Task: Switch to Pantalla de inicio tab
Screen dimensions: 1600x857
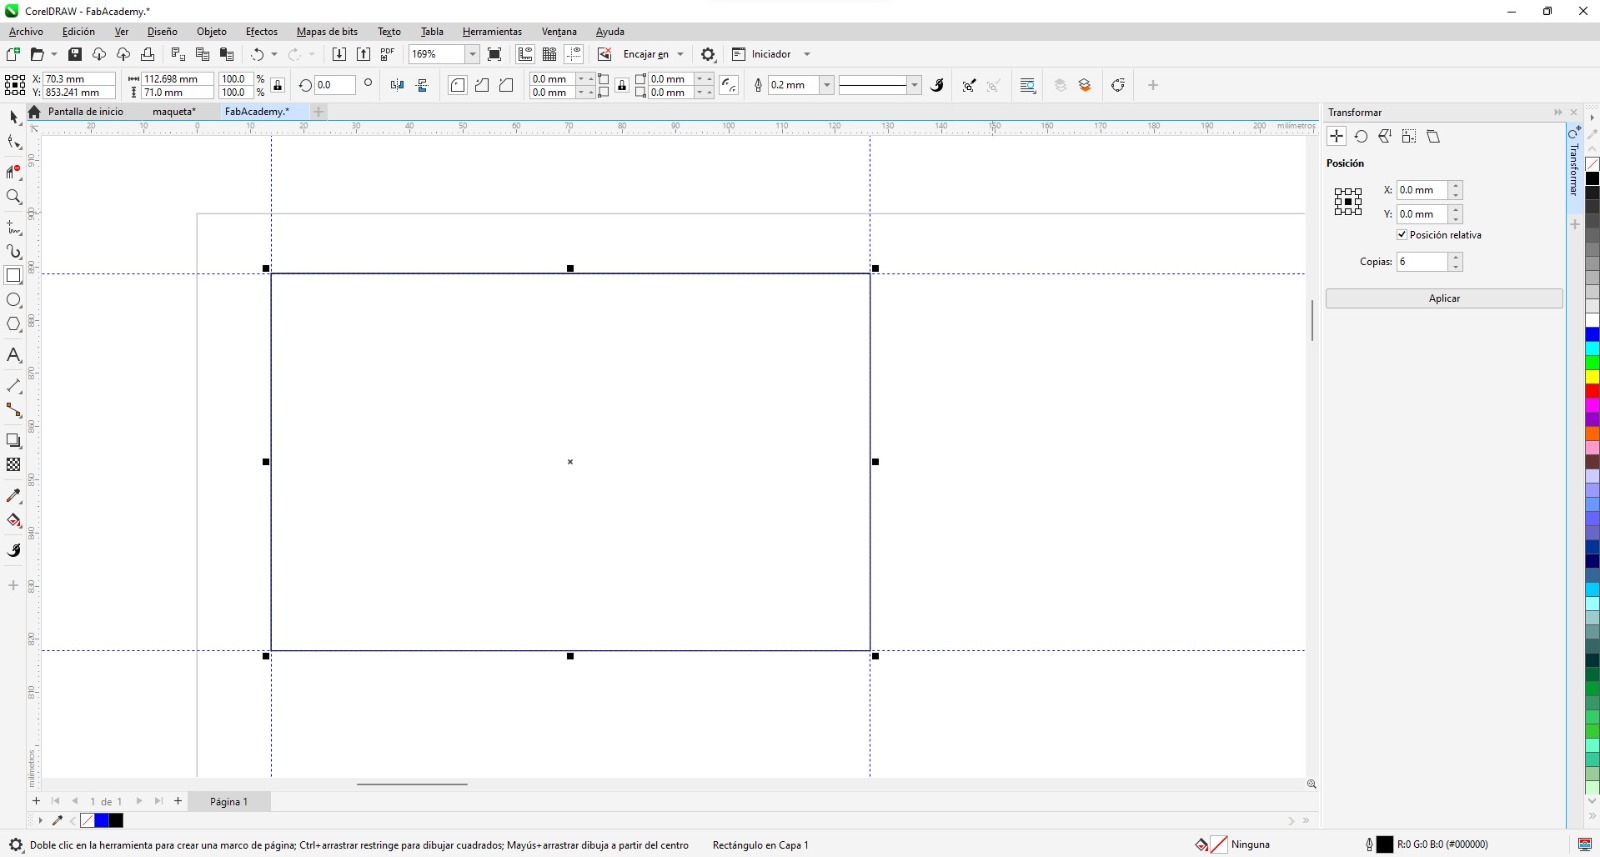Action: tap(86, 112)
